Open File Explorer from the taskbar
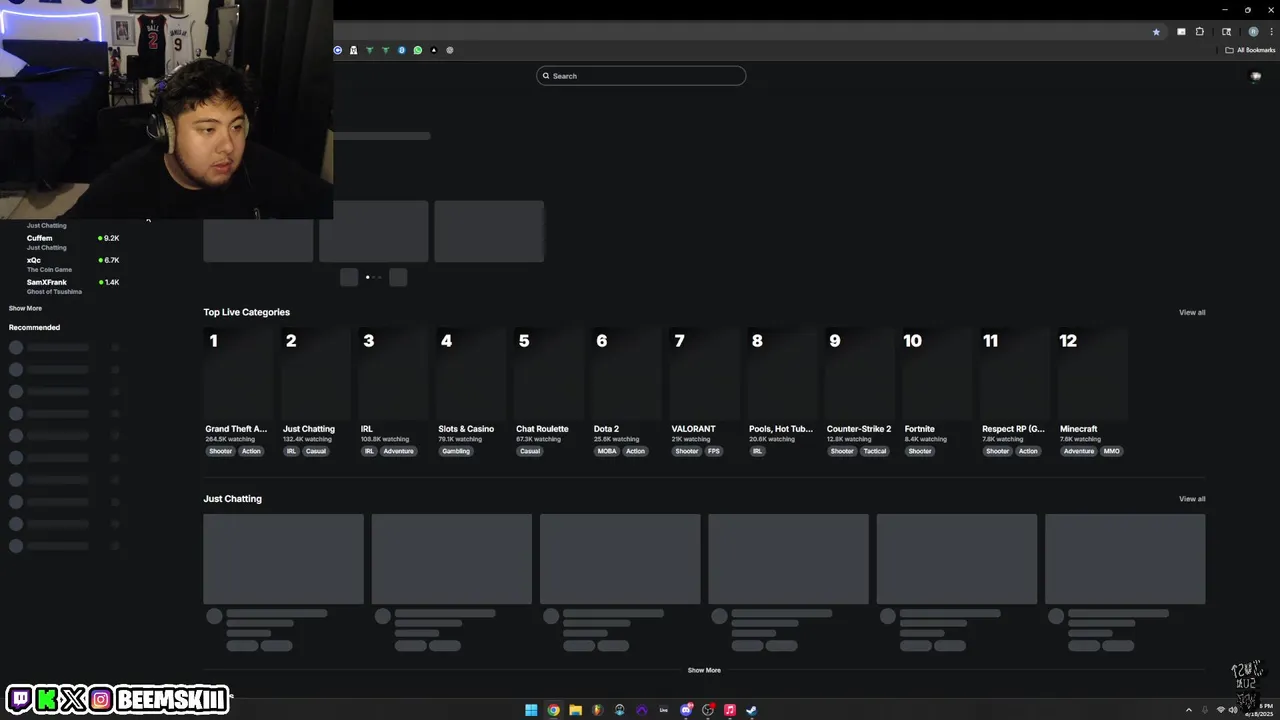 (x=575, y=710)
